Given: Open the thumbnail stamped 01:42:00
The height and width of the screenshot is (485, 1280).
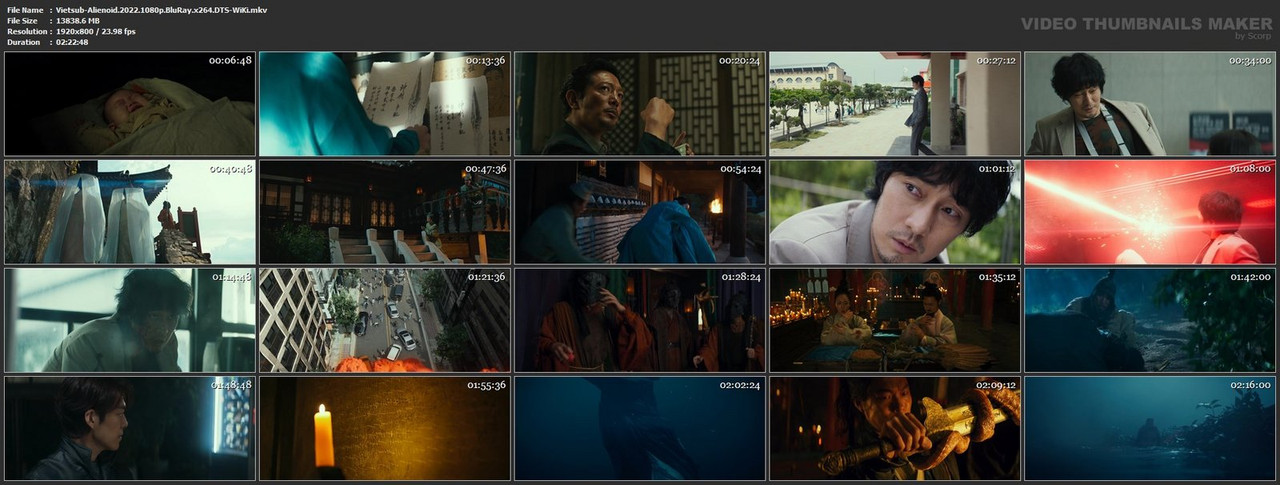Looking at the screenshot, I should coord(1150,320).
